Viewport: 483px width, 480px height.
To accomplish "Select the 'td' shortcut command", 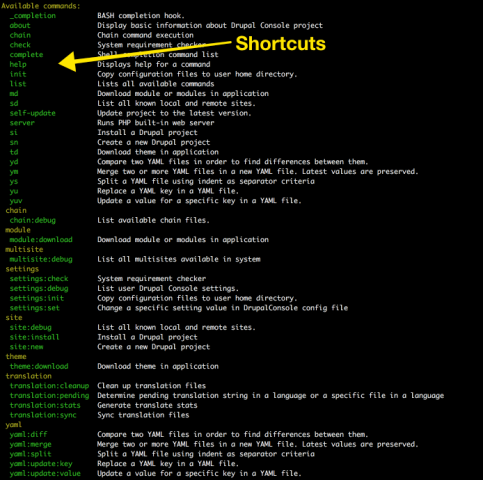I will coord(14,152).
